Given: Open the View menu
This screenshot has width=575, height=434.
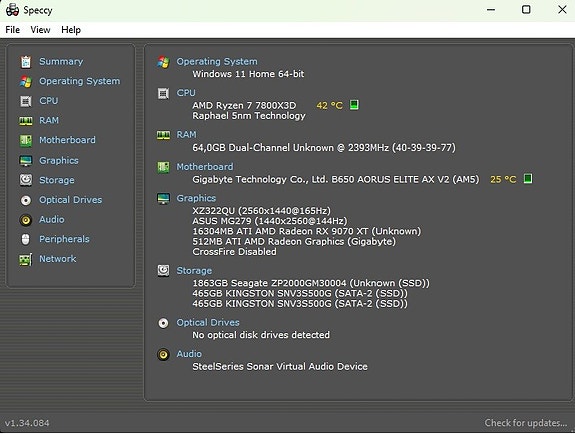Looking at the screenshot, I should tap(40, 30).
